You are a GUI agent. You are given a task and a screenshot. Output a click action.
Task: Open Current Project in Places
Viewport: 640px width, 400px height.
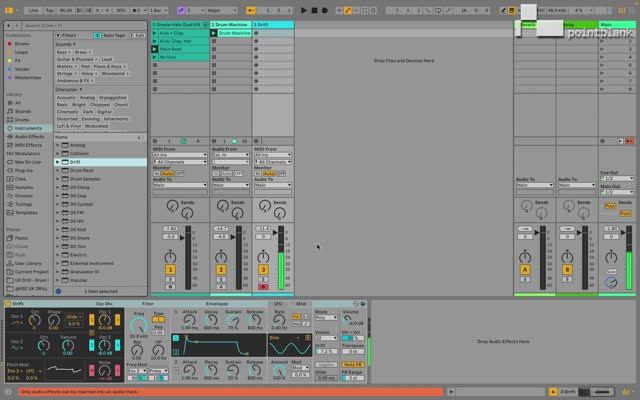[31, 272]
